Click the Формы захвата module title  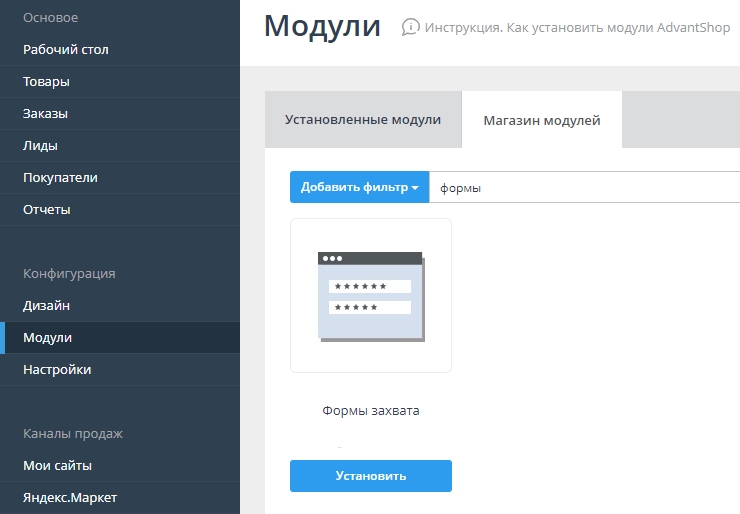click(371, 410)
